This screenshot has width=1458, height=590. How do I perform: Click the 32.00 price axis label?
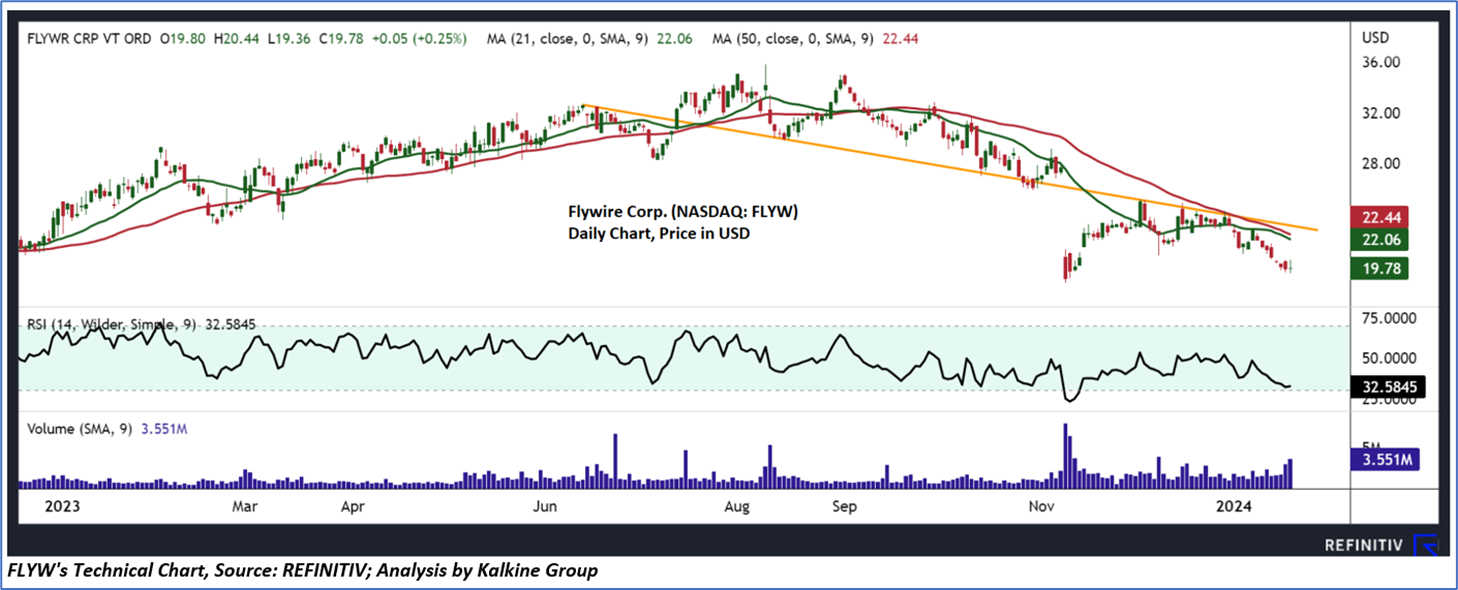click(1380, 113)
